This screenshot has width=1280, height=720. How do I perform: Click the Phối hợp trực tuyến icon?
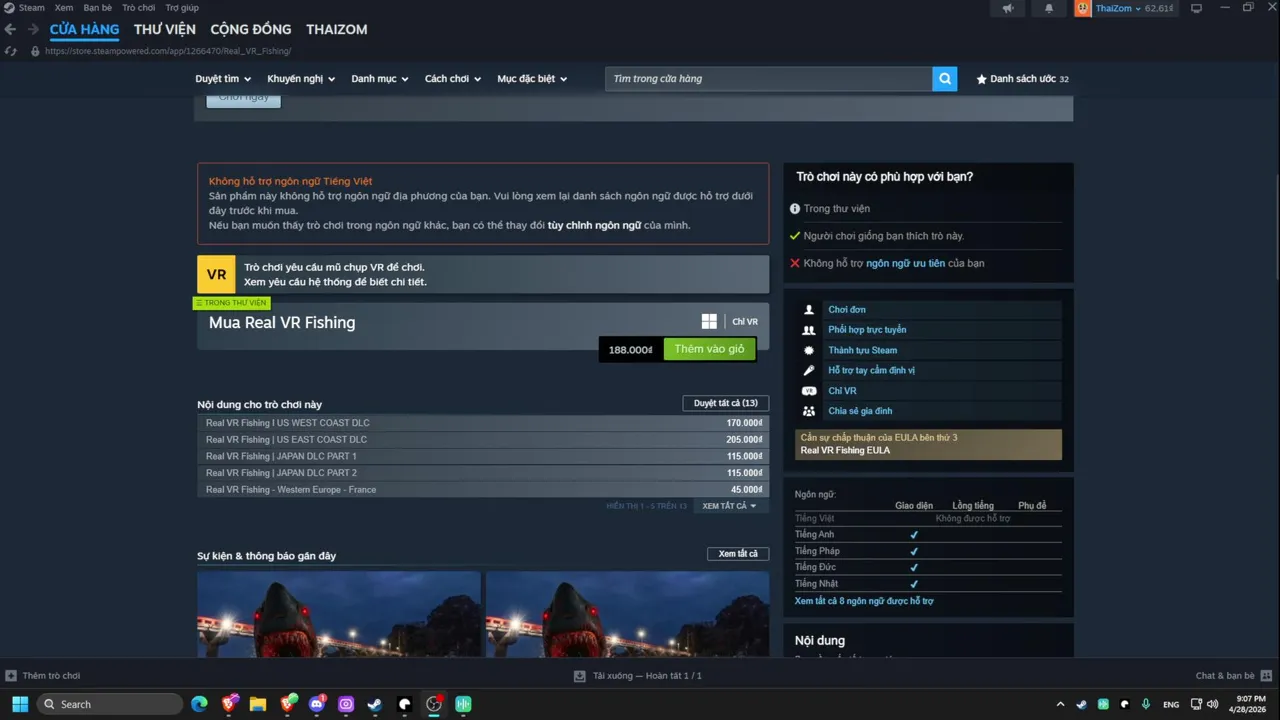click(809, 330)
